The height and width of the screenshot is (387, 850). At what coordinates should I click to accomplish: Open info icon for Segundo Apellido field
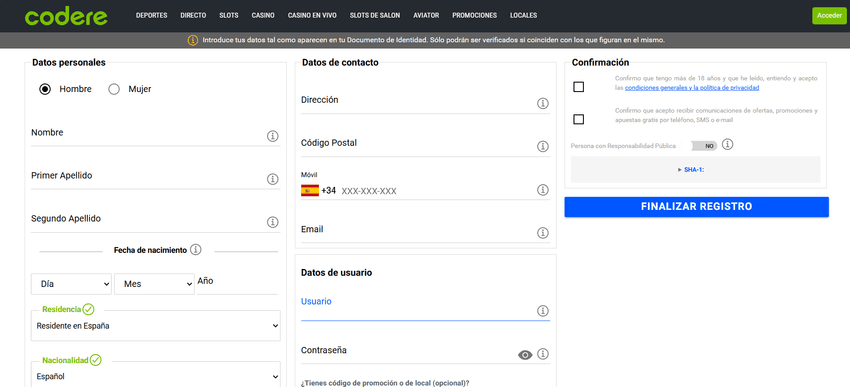[x=273, y=222]
